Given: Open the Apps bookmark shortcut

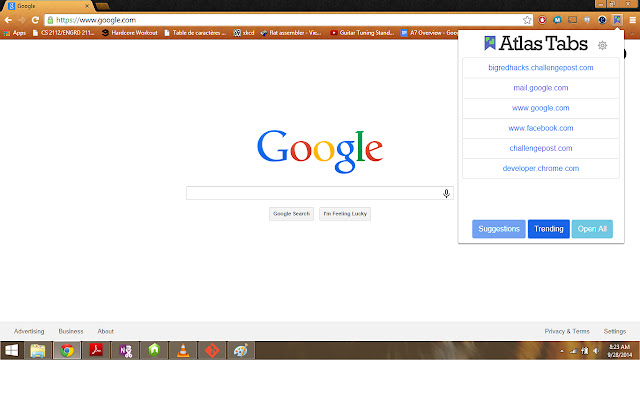Looking at the screenshot, I should click(15, 33).
